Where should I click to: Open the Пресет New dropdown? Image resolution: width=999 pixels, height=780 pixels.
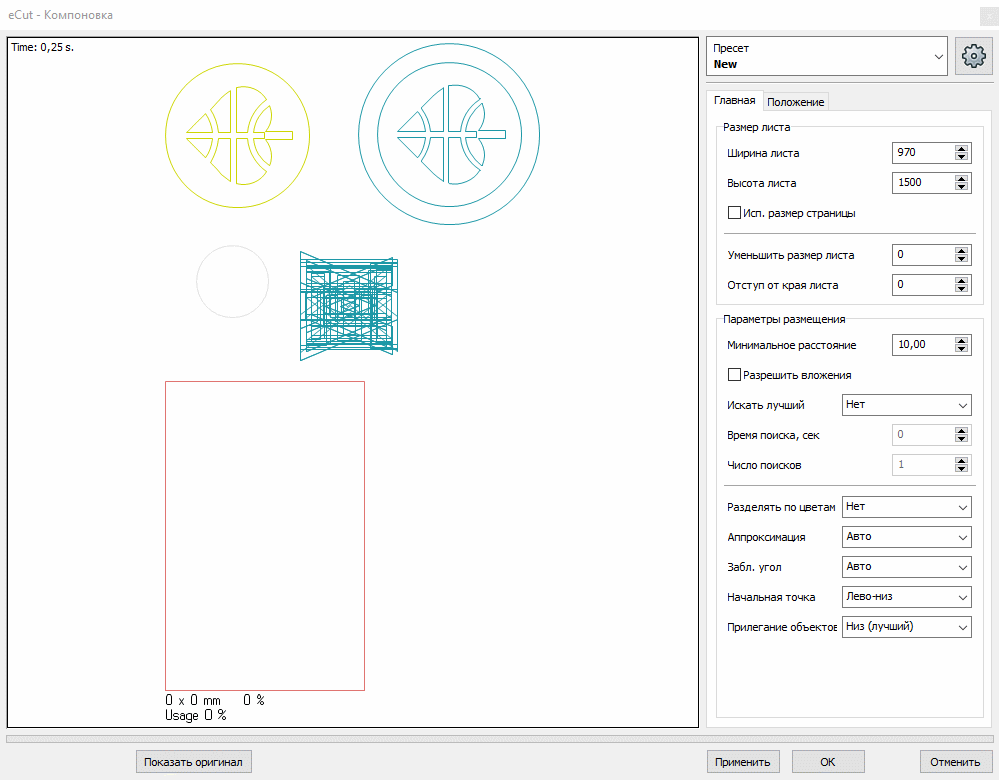click(827, 56)
